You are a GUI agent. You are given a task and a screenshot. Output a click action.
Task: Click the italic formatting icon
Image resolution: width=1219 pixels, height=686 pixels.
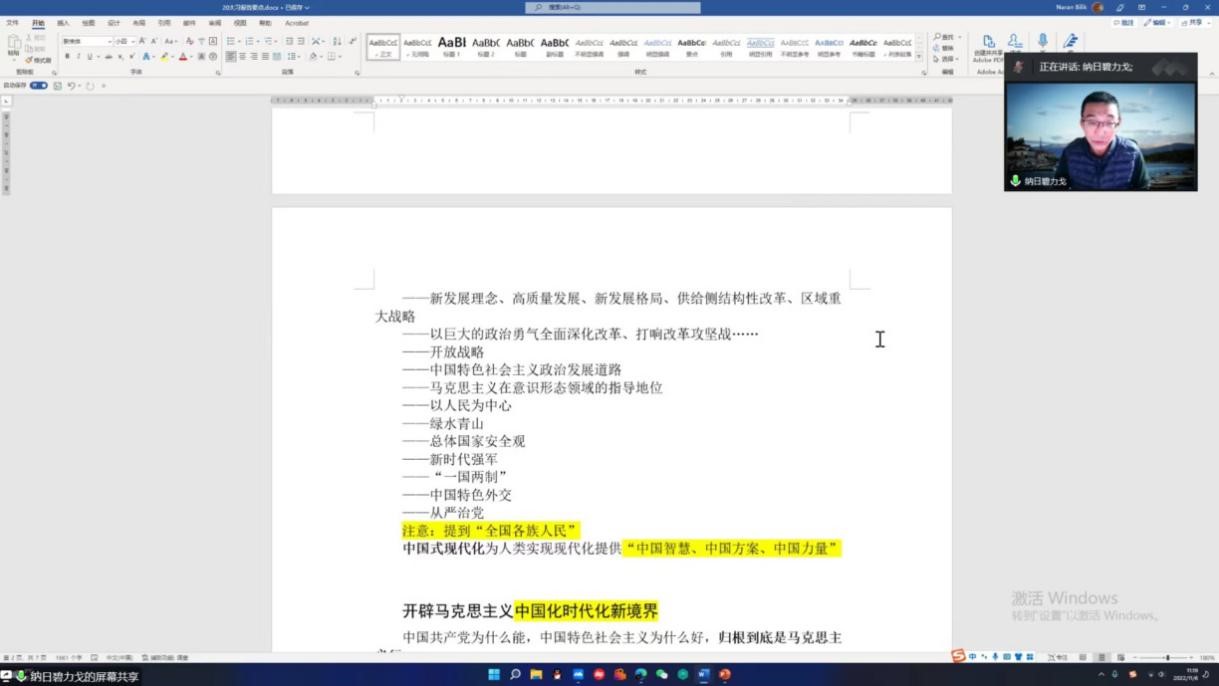coord(78,57)
